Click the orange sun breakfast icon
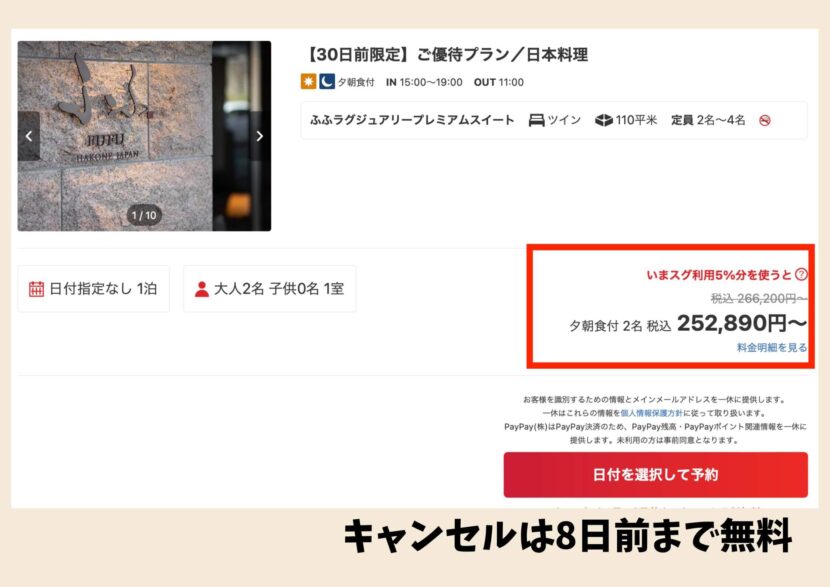 click(309, 82)
